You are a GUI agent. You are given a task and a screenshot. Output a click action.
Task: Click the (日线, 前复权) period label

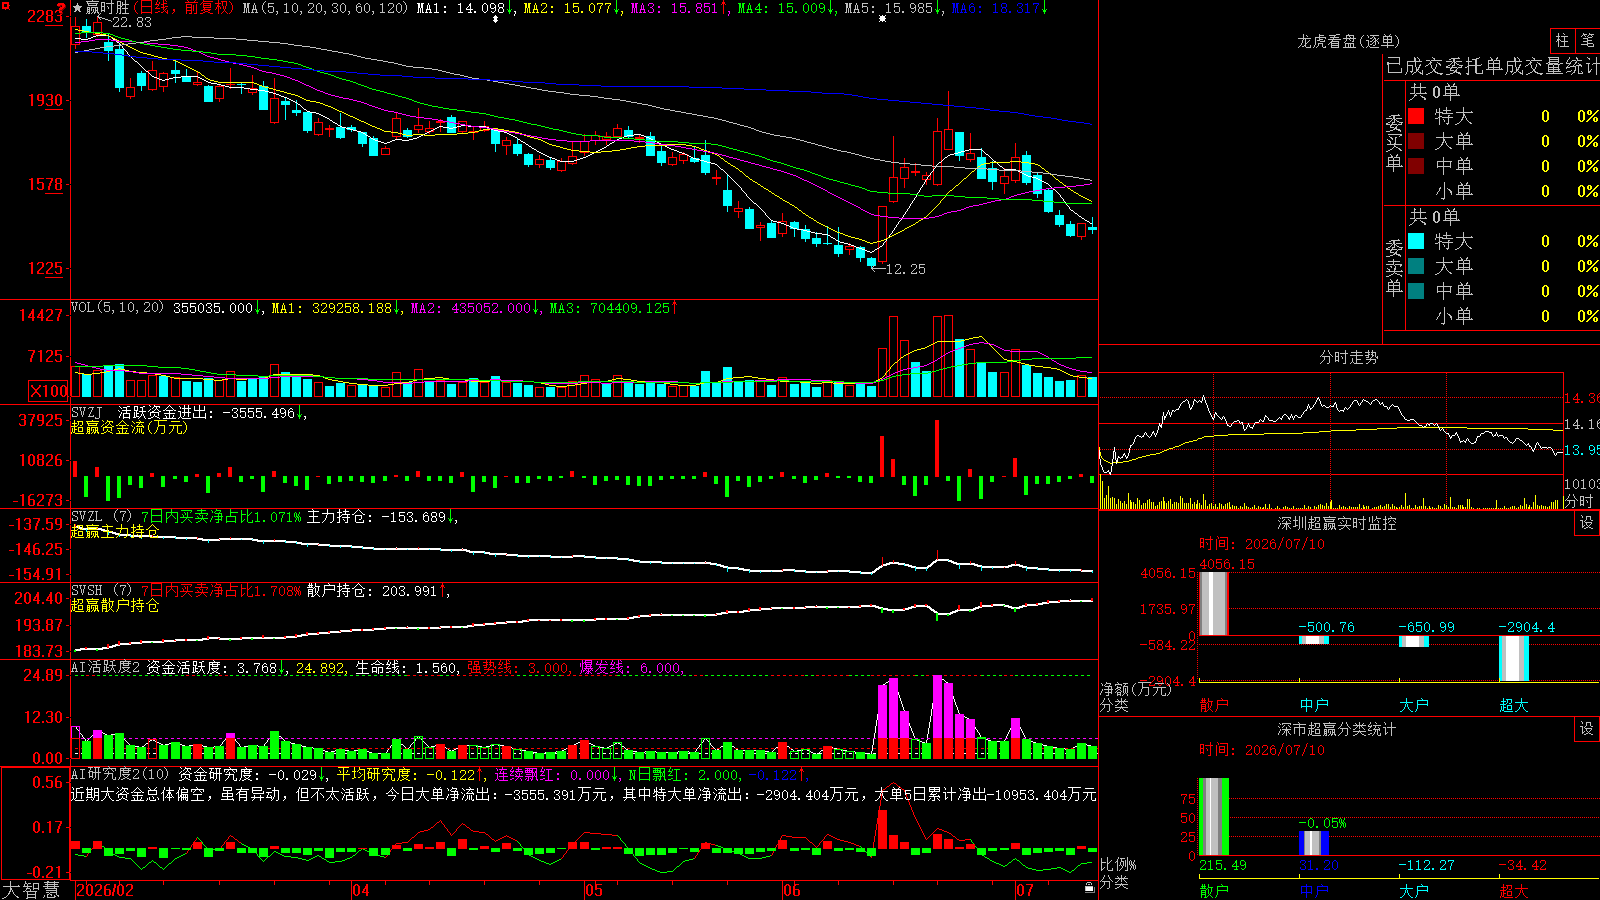184,8
